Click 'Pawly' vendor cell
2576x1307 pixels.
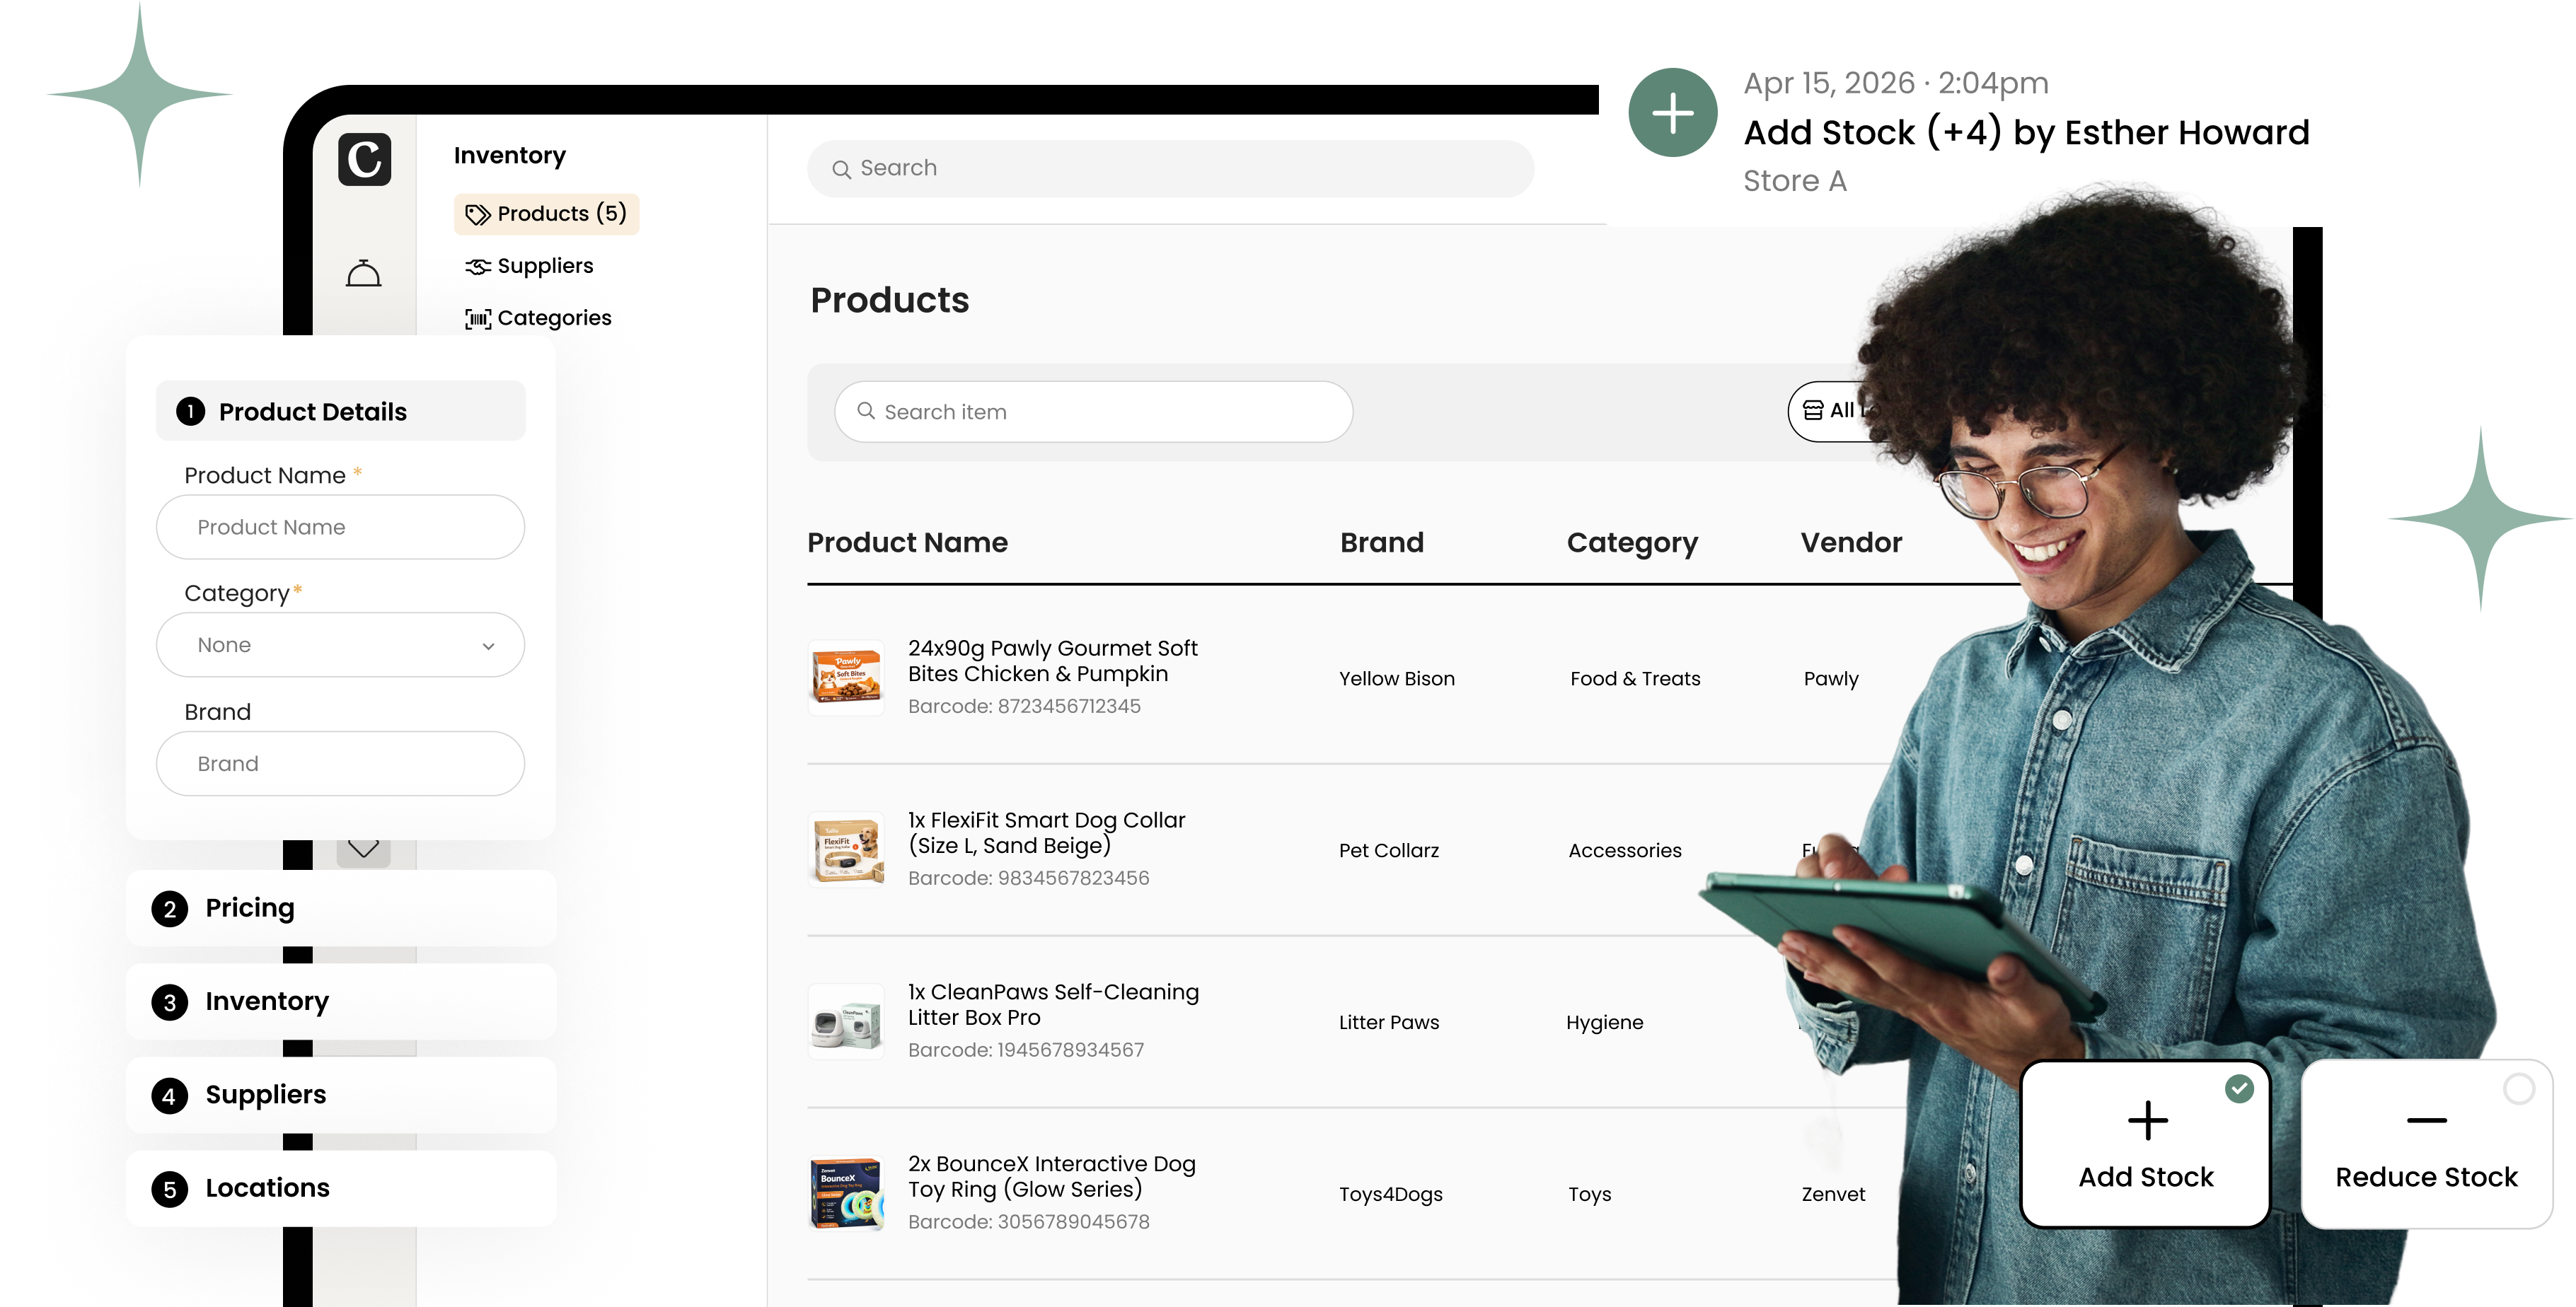point(1830,679)
